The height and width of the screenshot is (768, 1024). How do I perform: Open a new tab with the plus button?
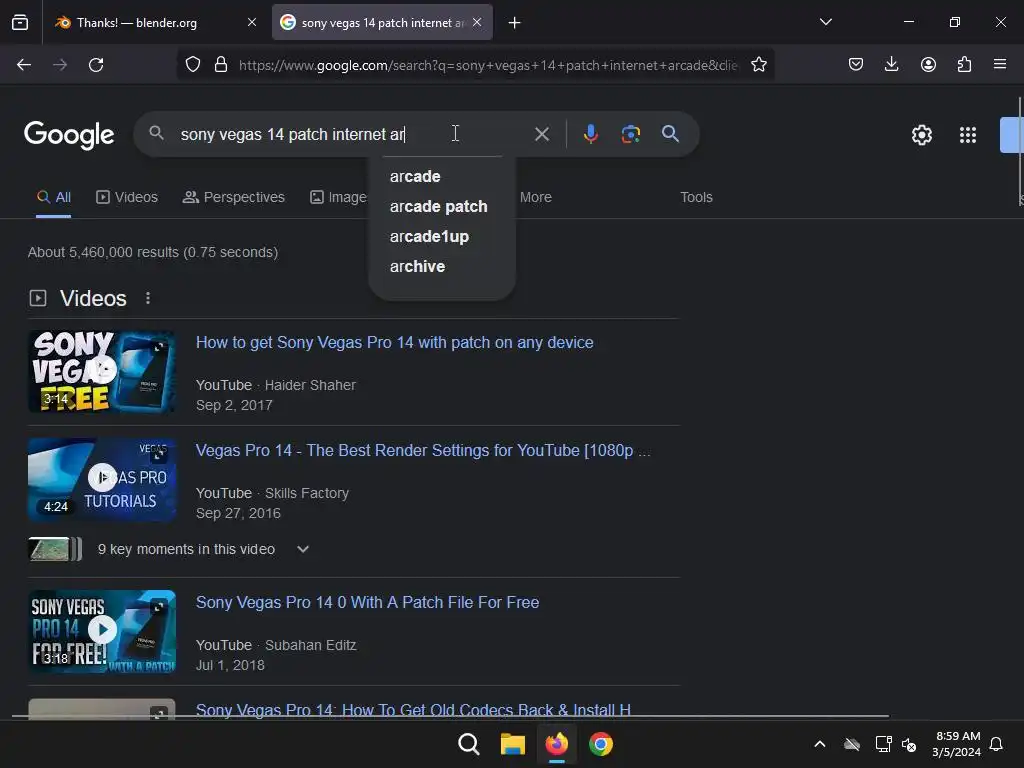click(515, 23)
